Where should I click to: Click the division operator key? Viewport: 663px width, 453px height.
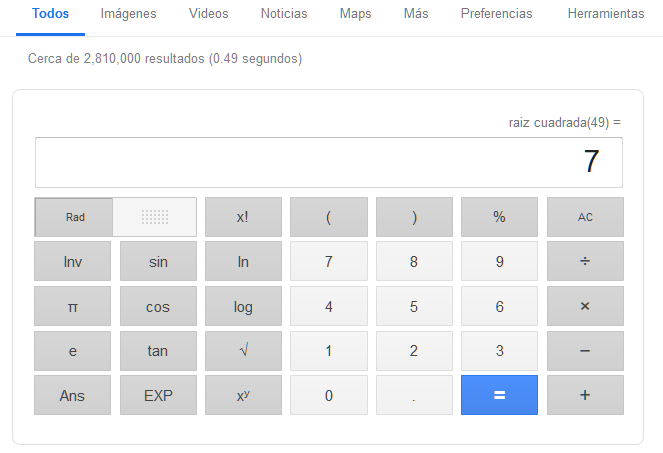[585, 262]
